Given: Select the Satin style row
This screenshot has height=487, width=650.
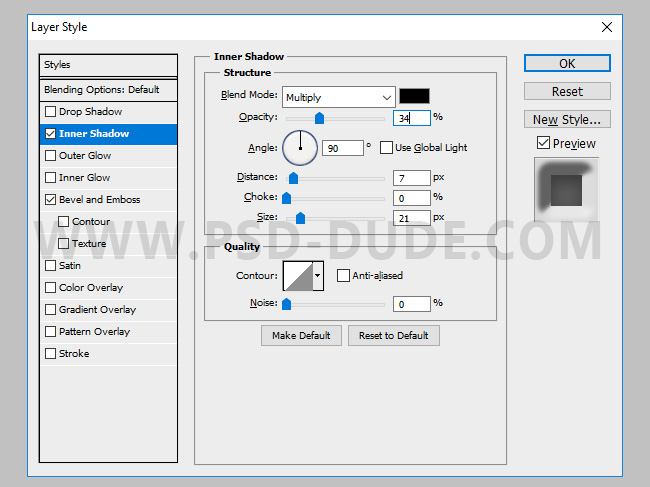Looking at the screenshot, I should click(x=108, y=265).
